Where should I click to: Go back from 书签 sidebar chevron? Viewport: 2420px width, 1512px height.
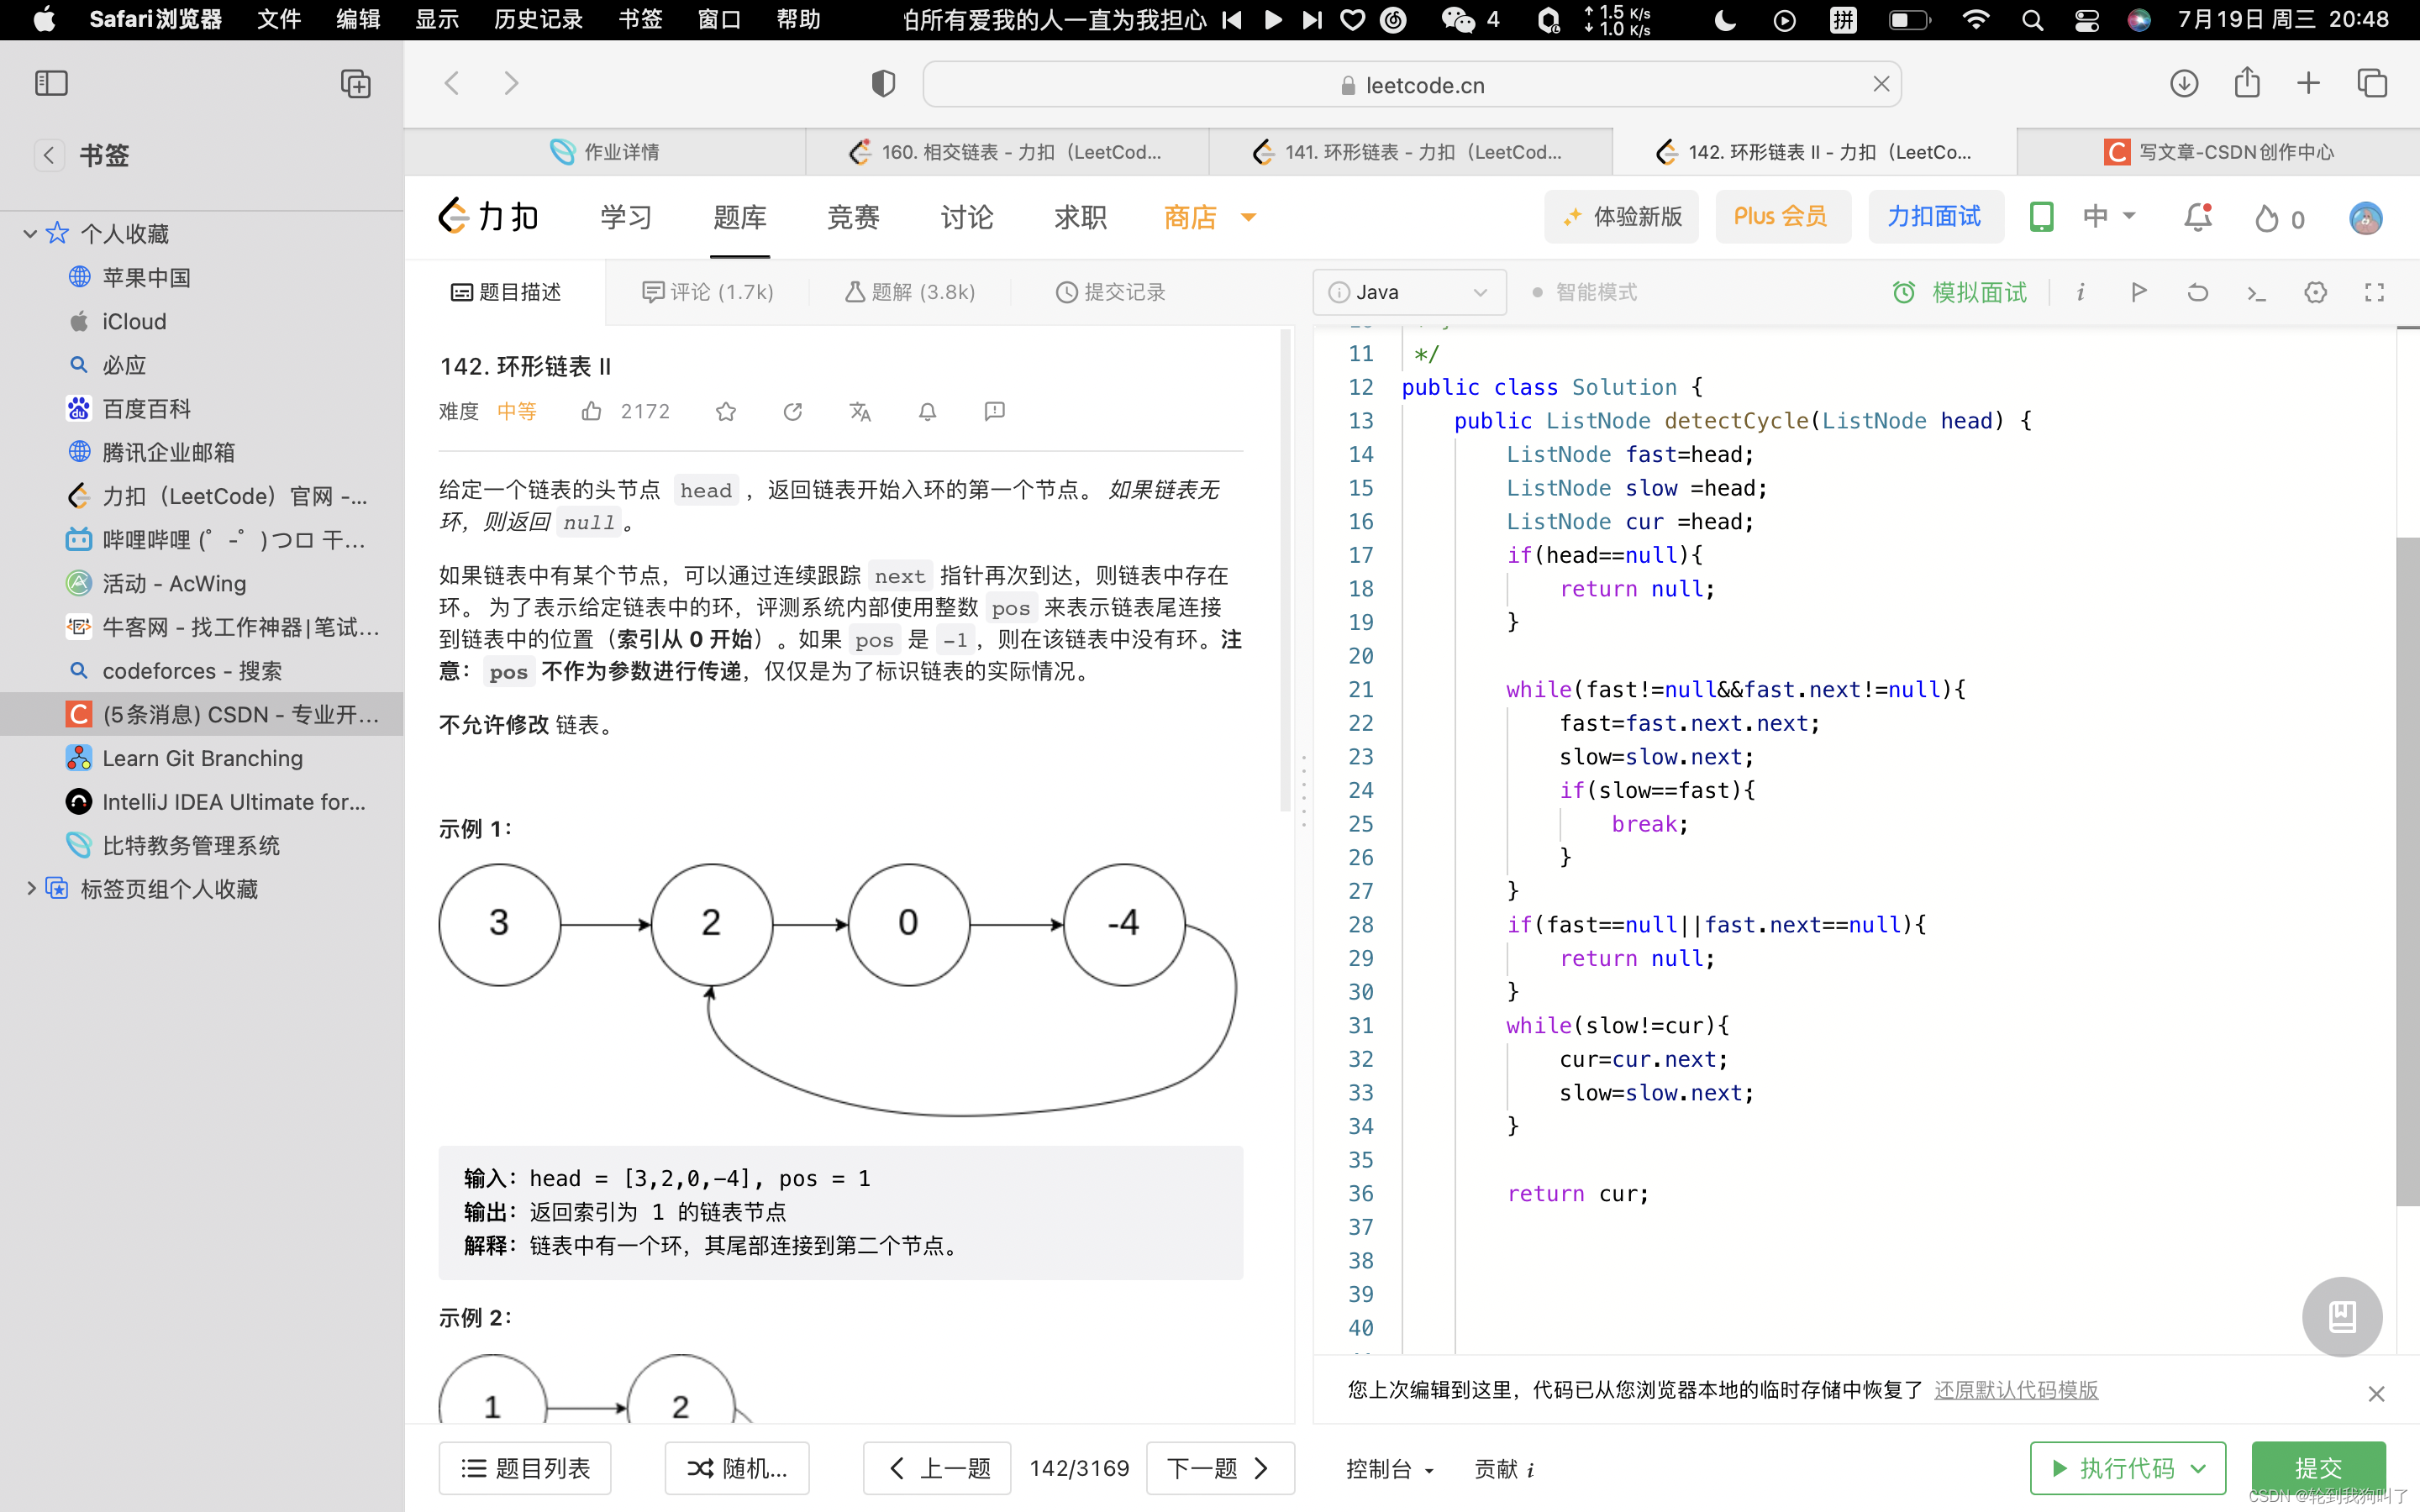coord(49,155)
